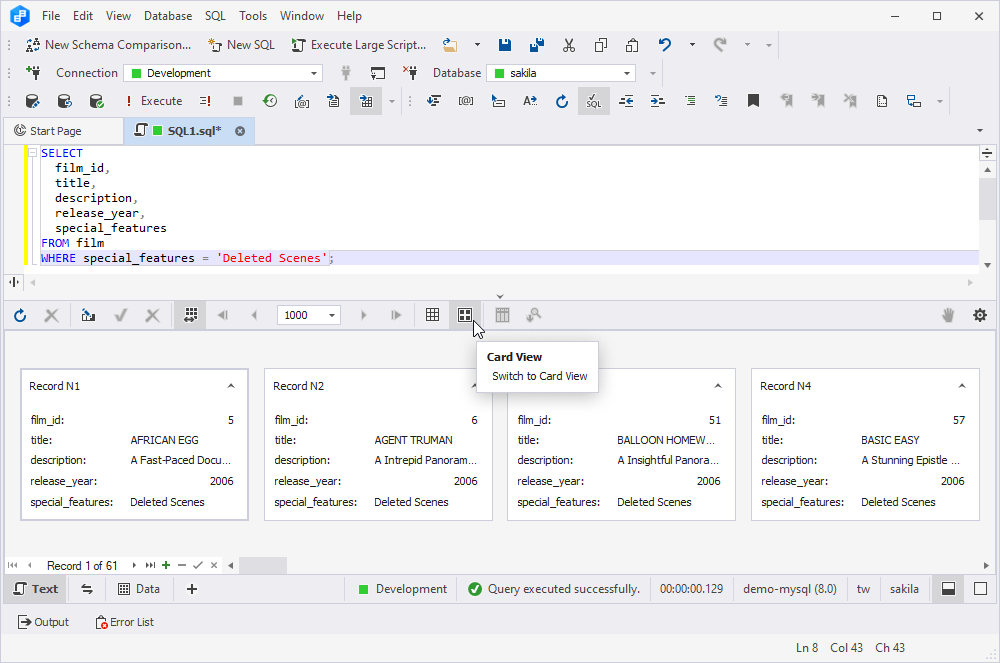This screenshot has width=1000, height=663.
Task: Add a new view with plus tab
Action: [x=191, y=589]
